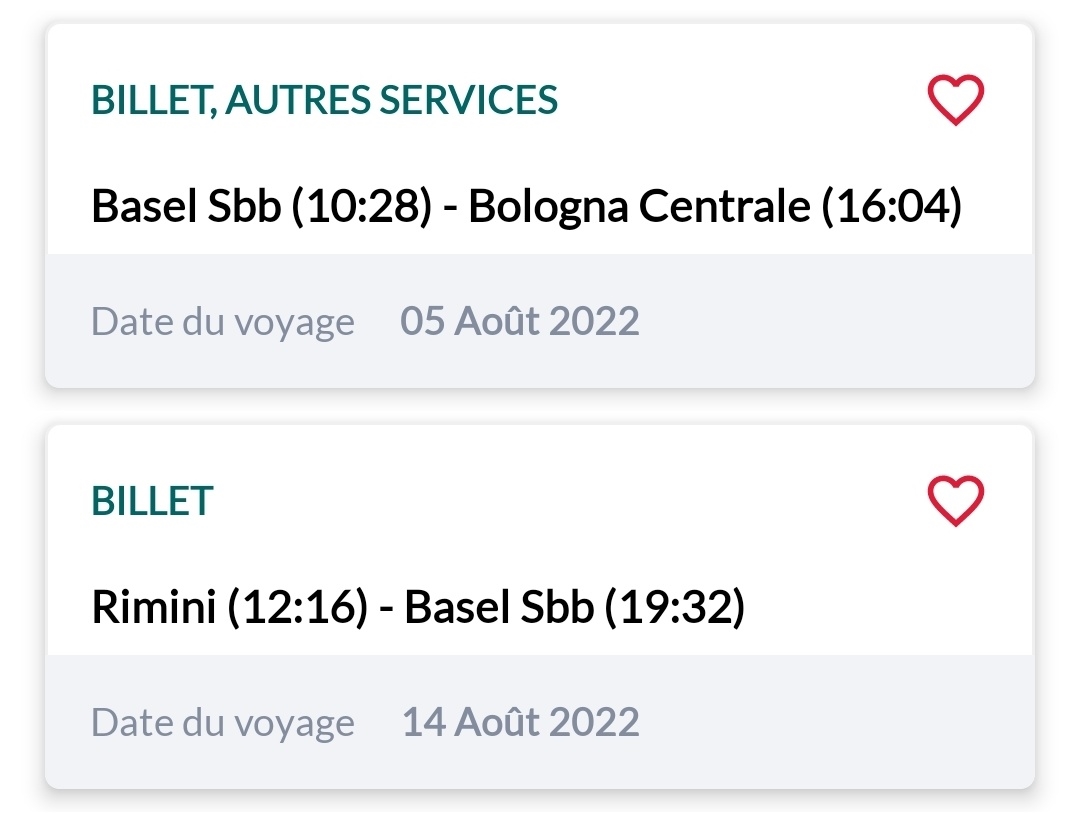Click "Date du voyage" on the 05 Août ticket
The image size is (1080, 815).
click(x=223, y=322)
